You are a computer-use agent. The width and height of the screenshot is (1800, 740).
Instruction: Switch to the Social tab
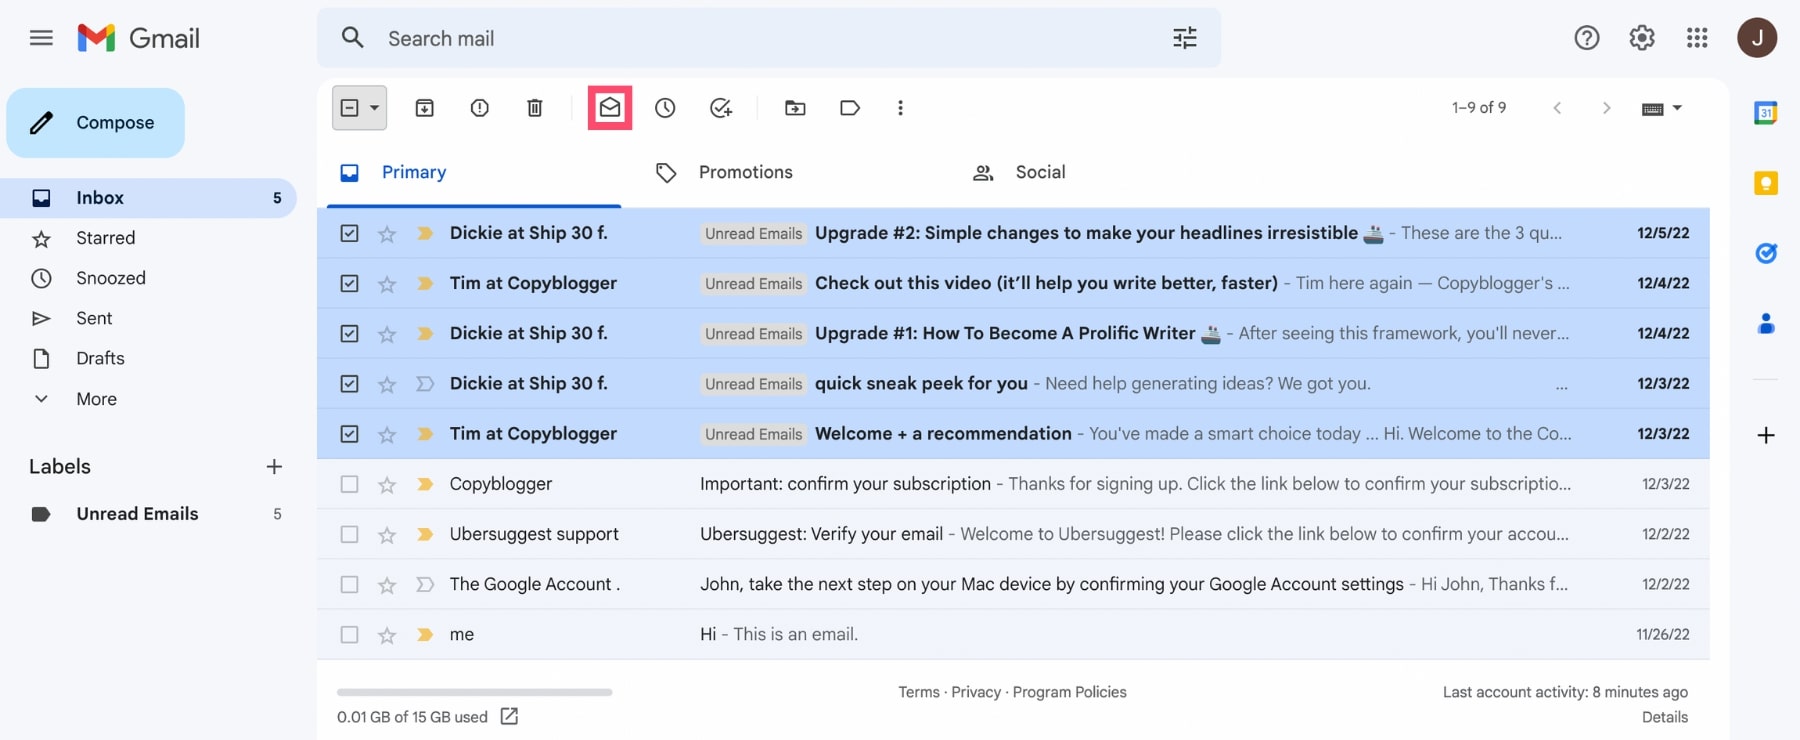[1040, 172]
